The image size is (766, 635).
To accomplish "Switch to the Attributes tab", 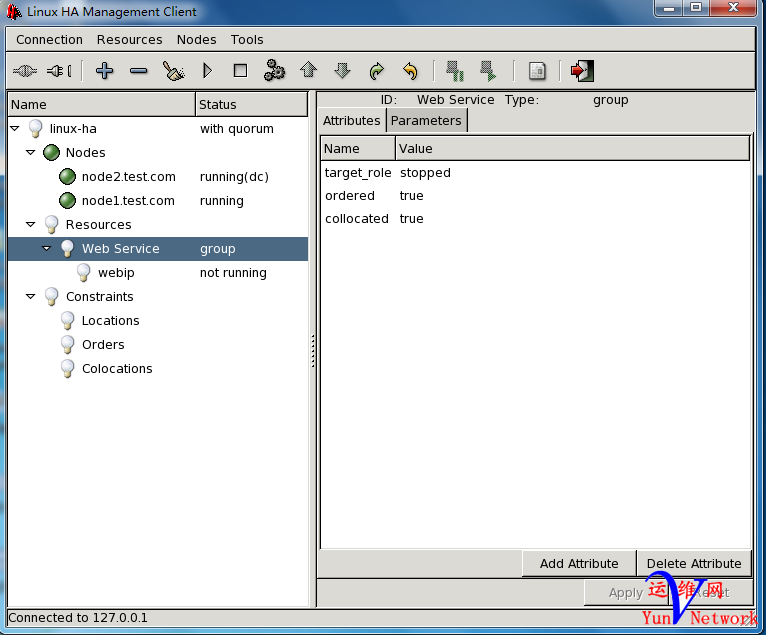I will pos(352,121).
